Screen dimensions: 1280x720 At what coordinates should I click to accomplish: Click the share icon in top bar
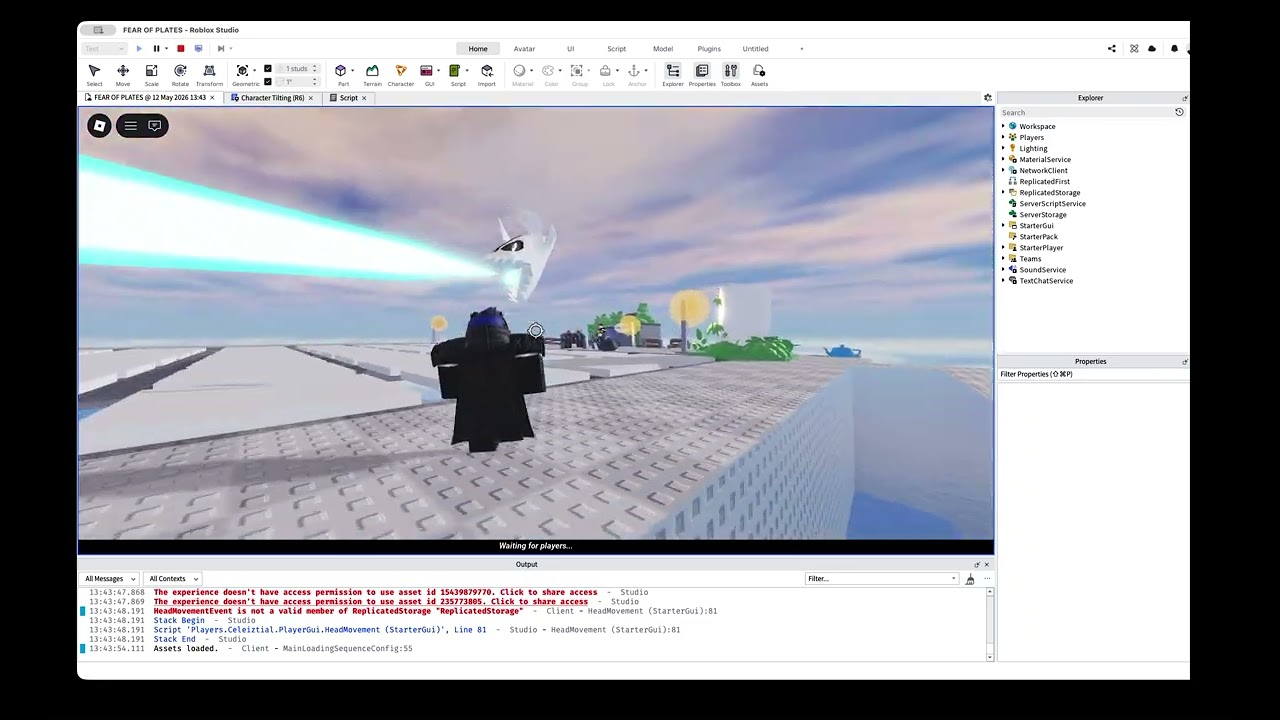(x=1112, y=48)
